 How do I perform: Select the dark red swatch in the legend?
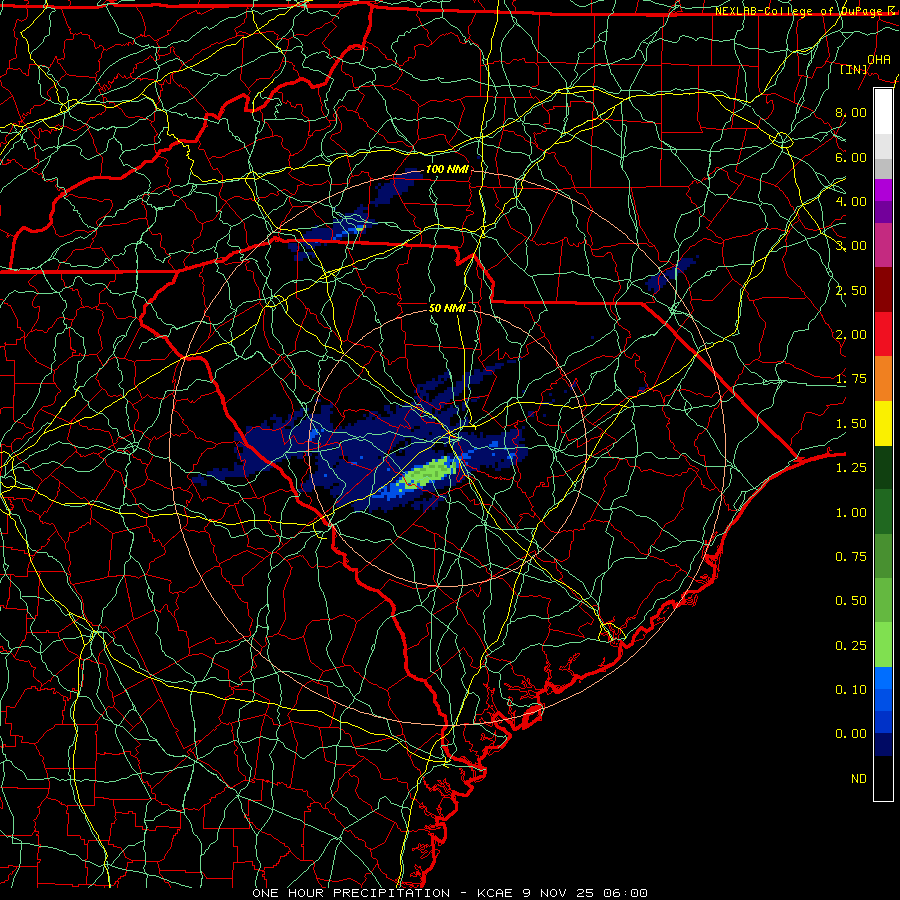click(x=883, y=290)
